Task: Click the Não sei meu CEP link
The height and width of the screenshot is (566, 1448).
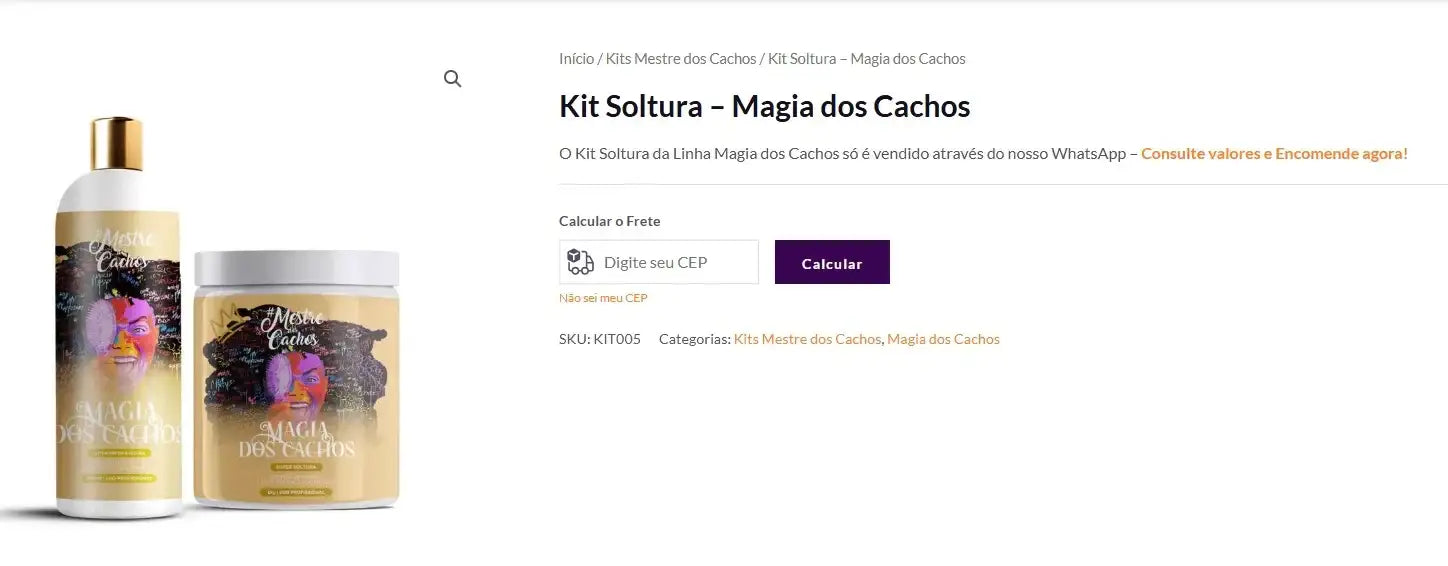Action: coord(603,298)
